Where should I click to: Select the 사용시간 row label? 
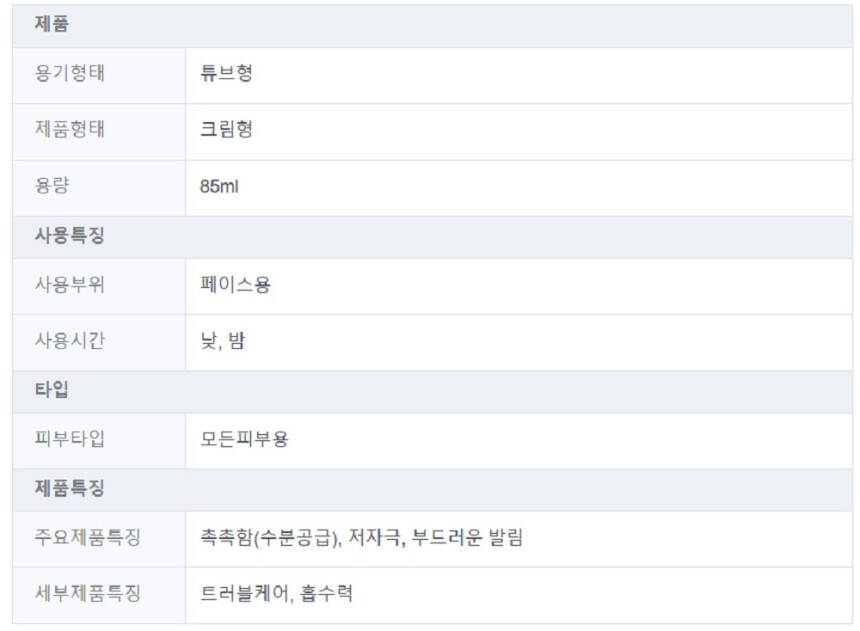click(70, 341)
